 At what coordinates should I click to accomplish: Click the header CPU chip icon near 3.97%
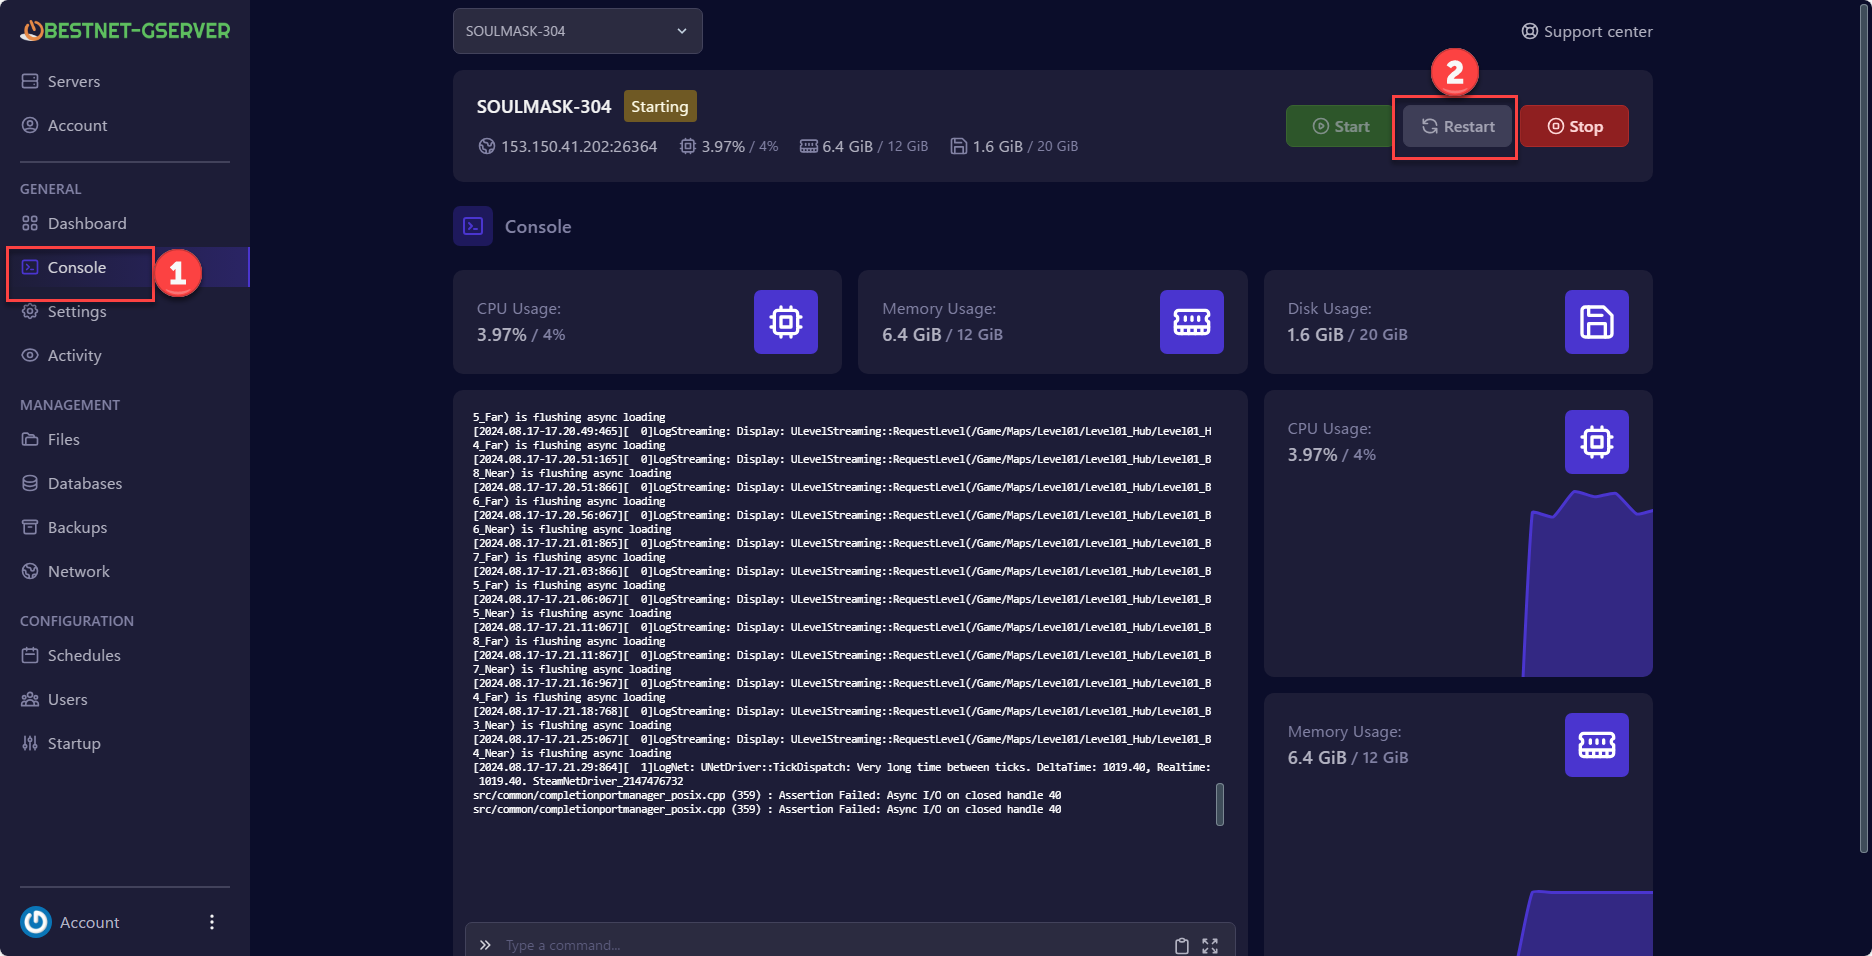click(688, 146)
